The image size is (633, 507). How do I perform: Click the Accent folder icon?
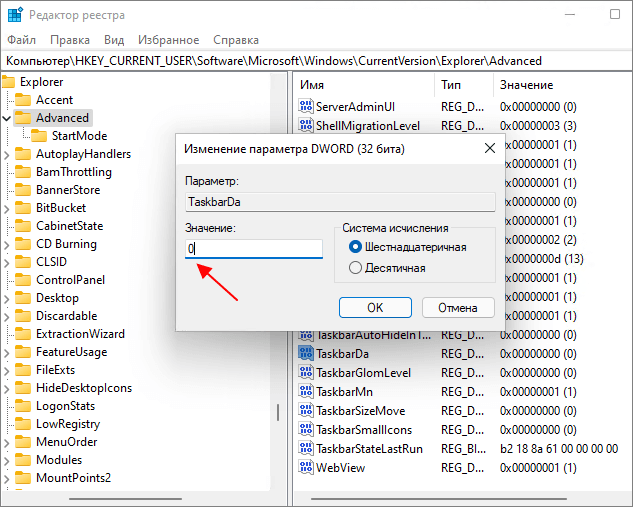(x=23, y=100)
